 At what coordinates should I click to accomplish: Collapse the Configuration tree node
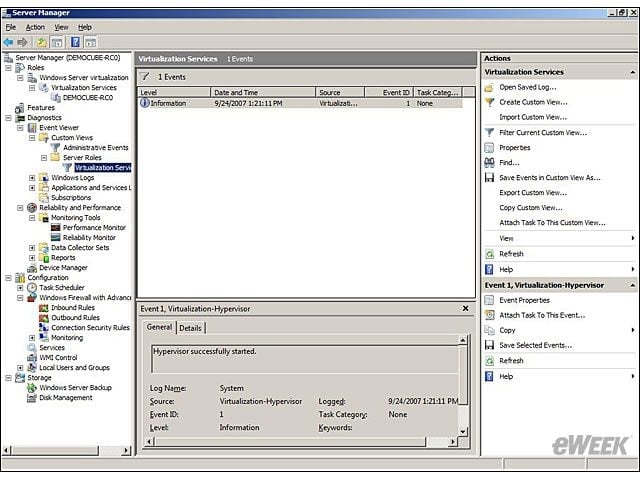click(8, 278)
